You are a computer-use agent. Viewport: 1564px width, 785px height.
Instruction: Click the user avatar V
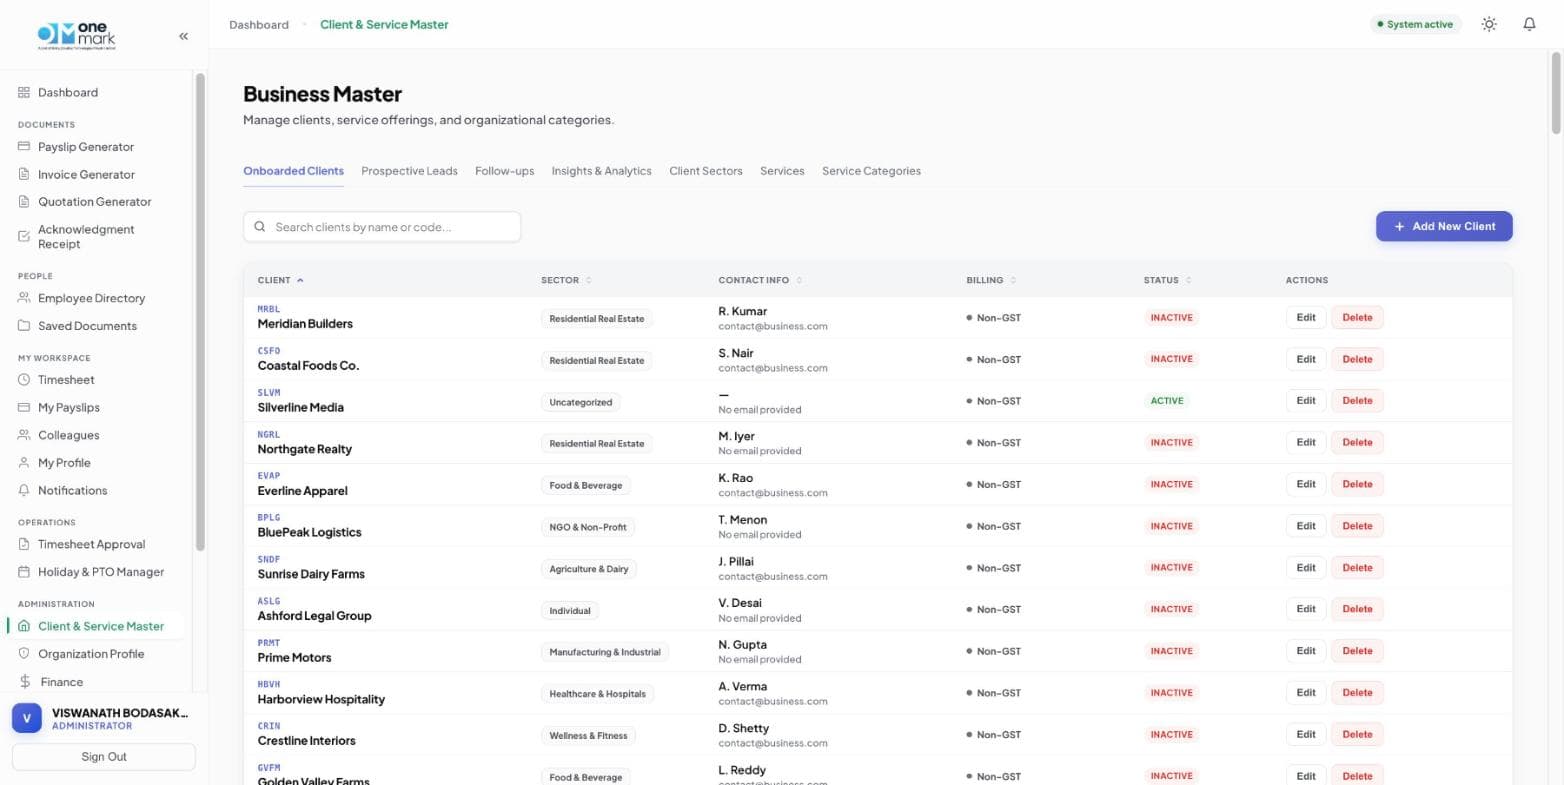point(27,718)
